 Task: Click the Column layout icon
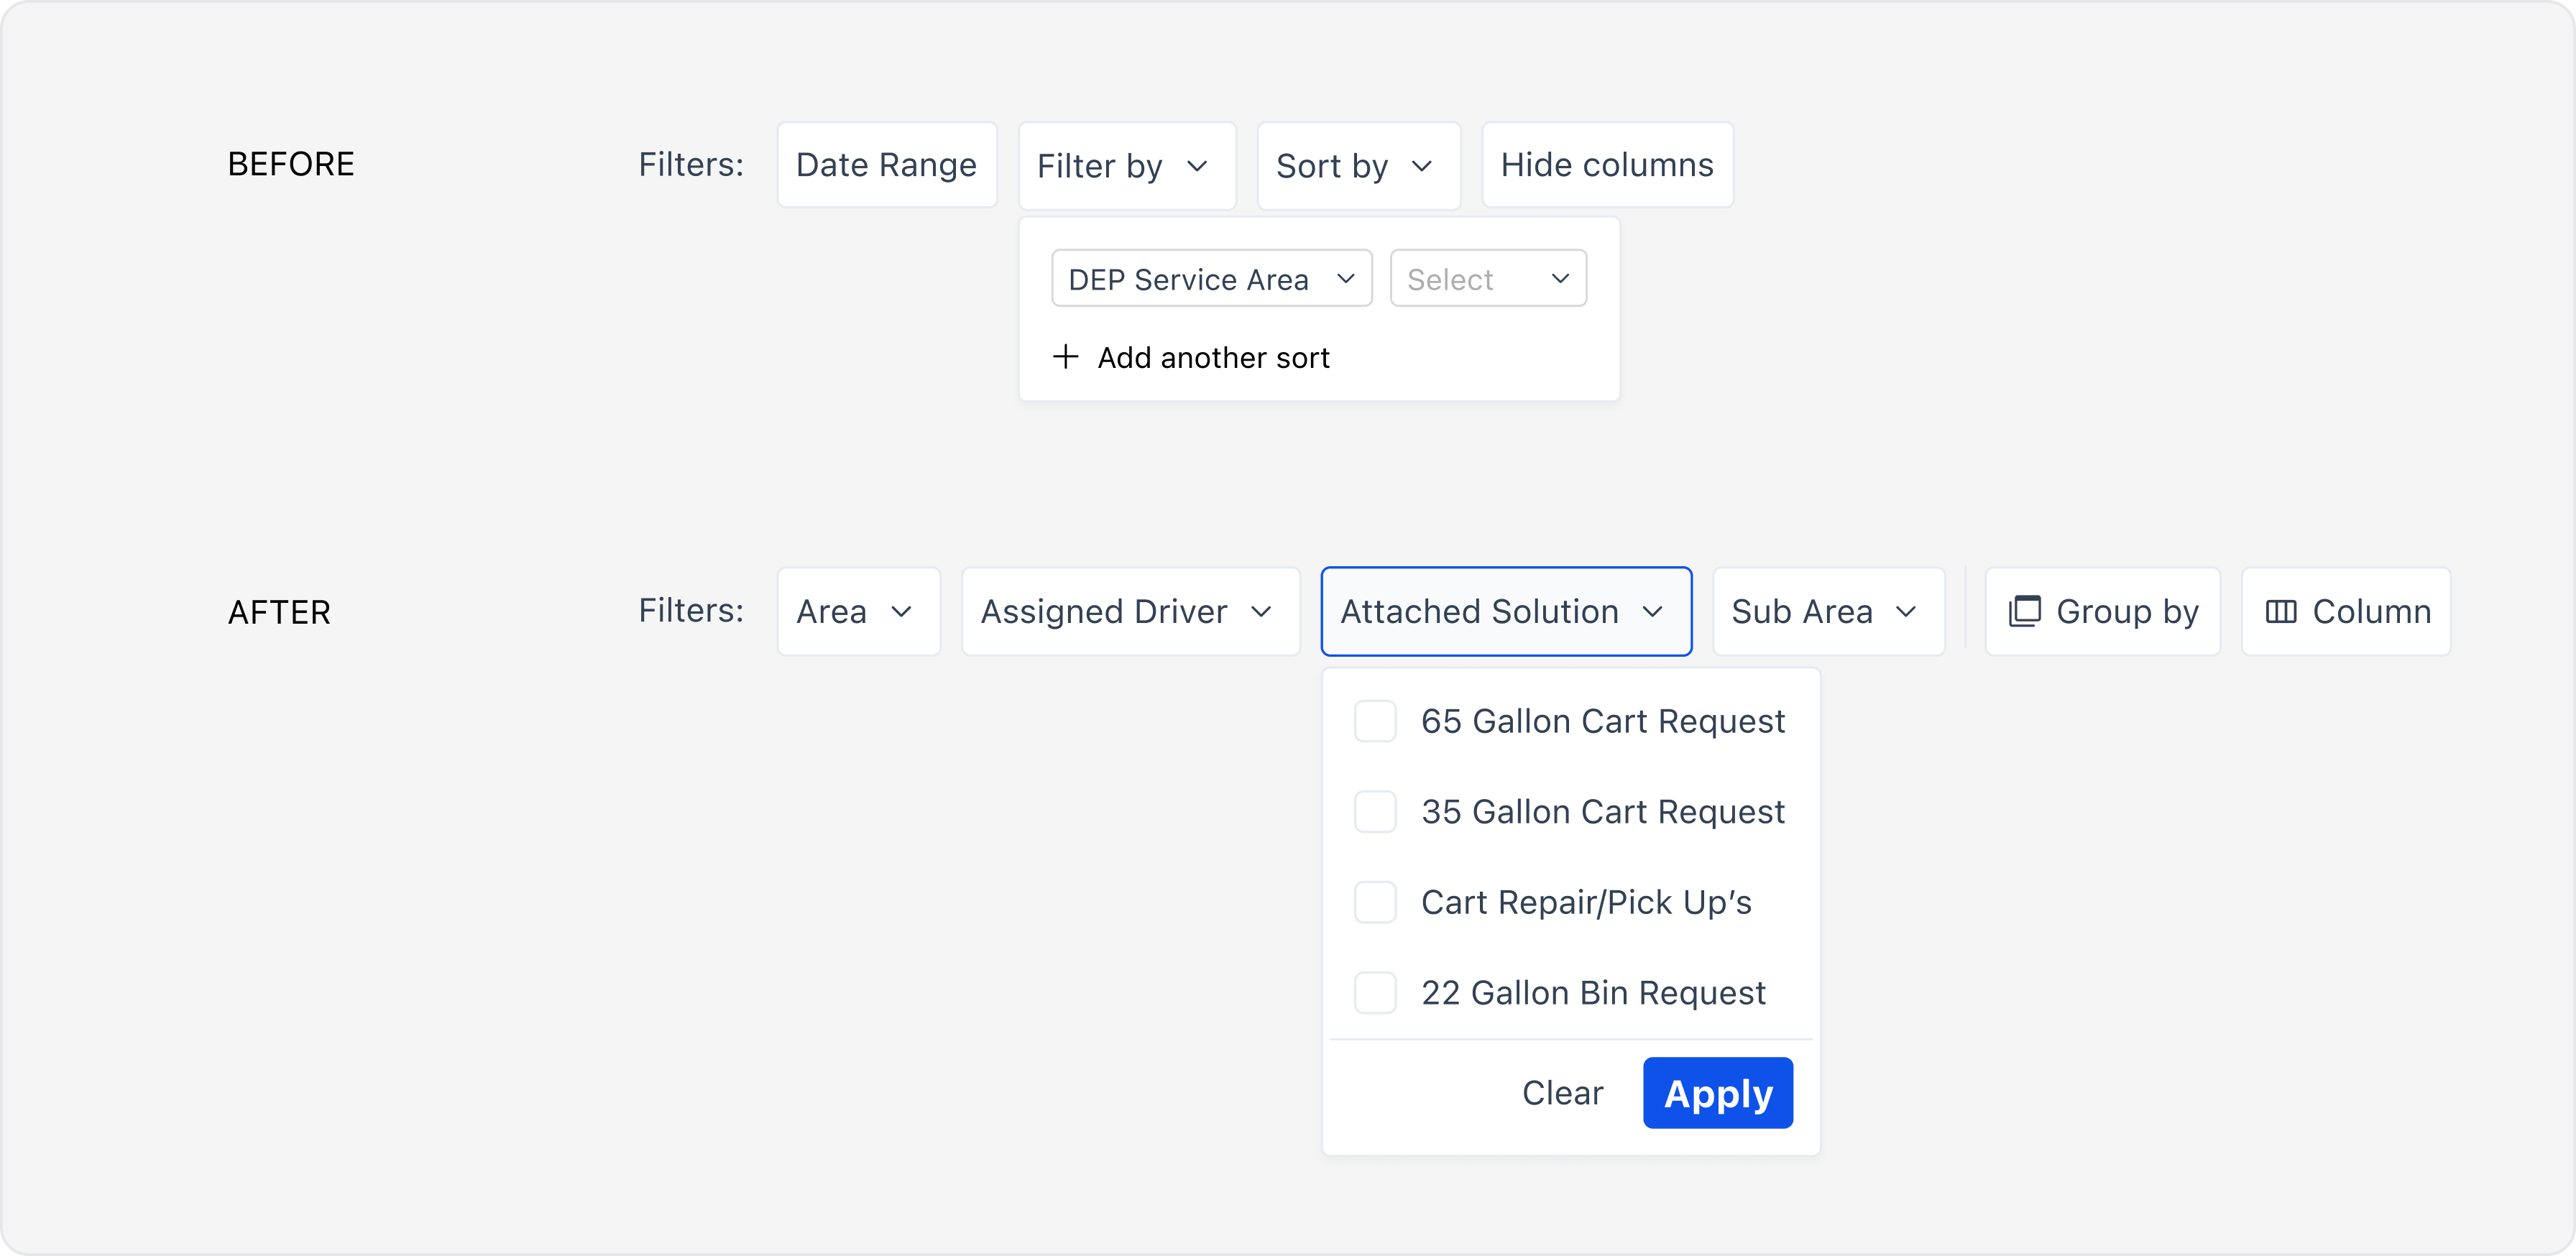pyautogui.click(x=2280, y=611)
